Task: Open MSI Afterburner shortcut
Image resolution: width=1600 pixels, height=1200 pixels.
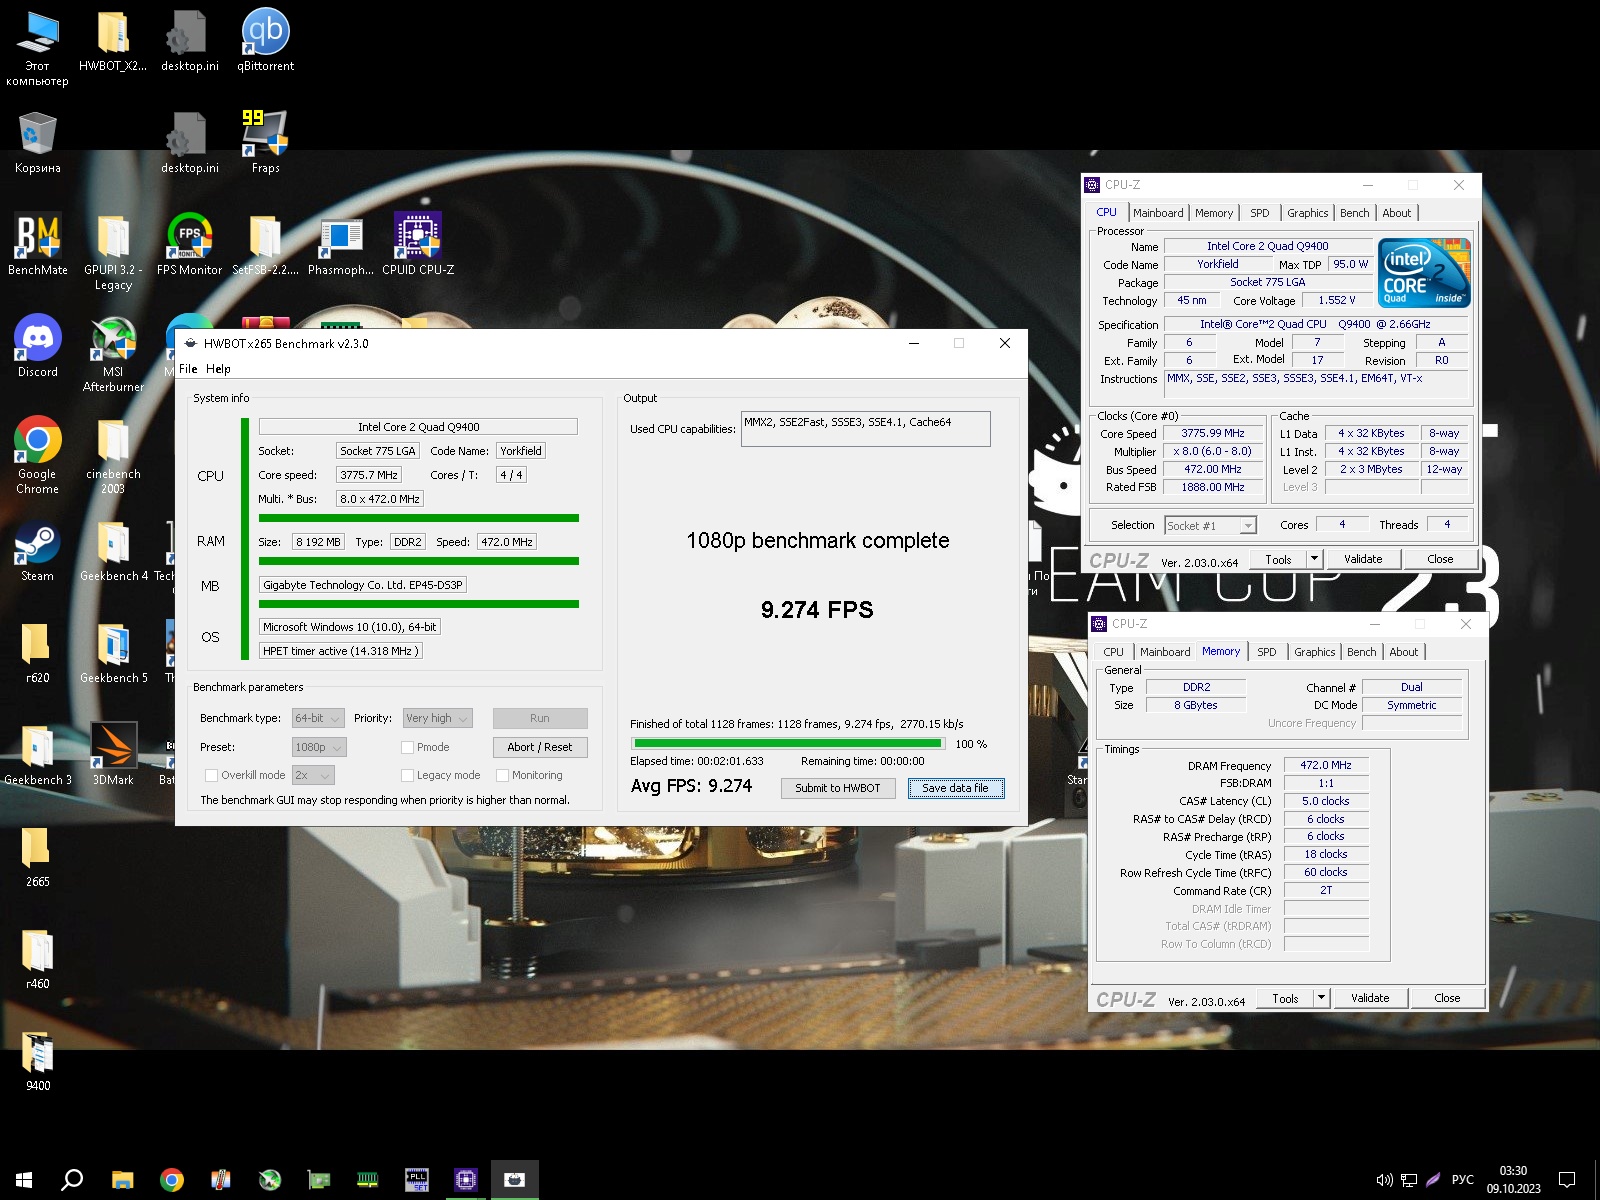Action: tap(113, 354)
